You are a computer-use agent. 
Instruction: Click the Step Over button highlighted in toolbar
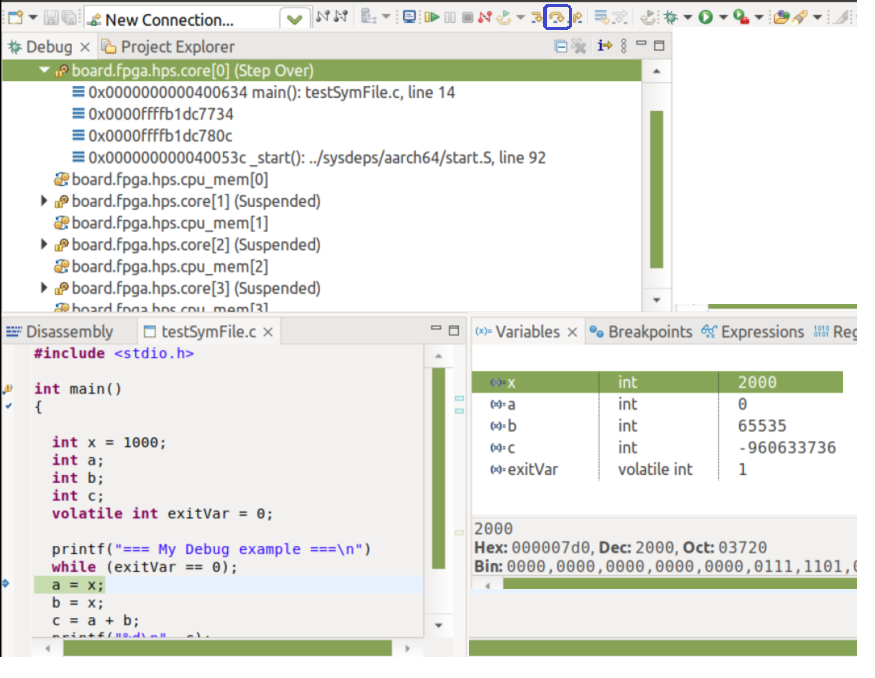pos(558,17)
